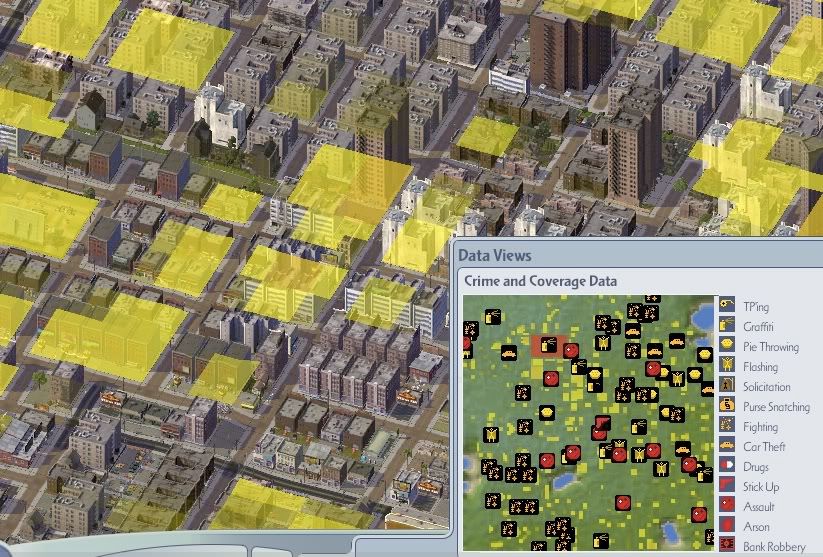Select the "Flashing" legend label

click(761, 366)
